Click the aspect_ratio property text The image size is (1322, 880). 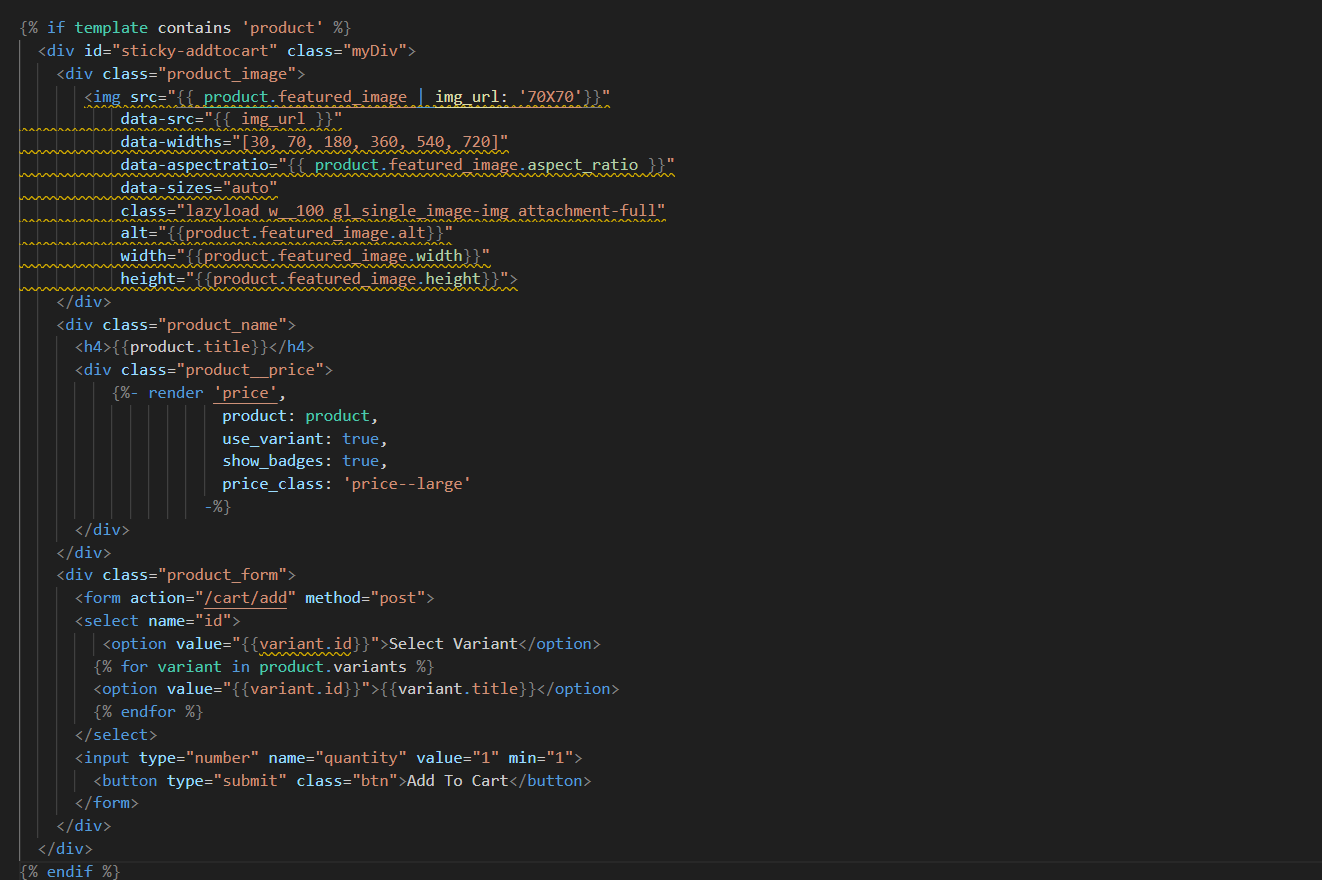point(582,164)
